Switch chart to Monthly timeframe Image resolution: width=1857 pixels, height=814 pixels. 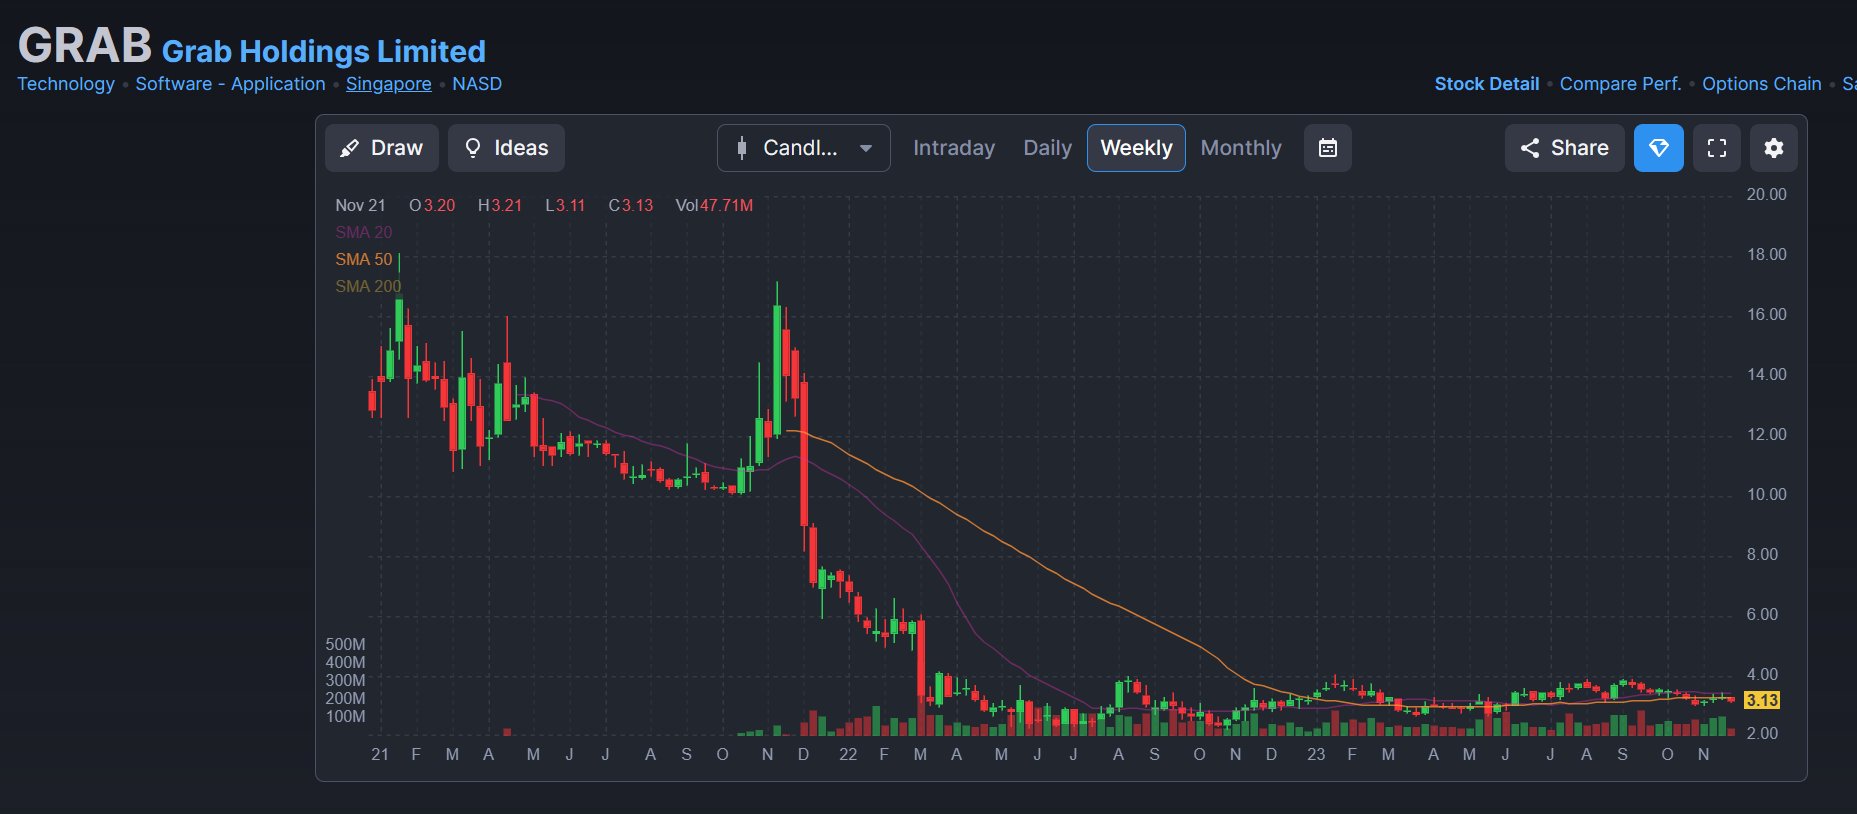pos(1241,148)
